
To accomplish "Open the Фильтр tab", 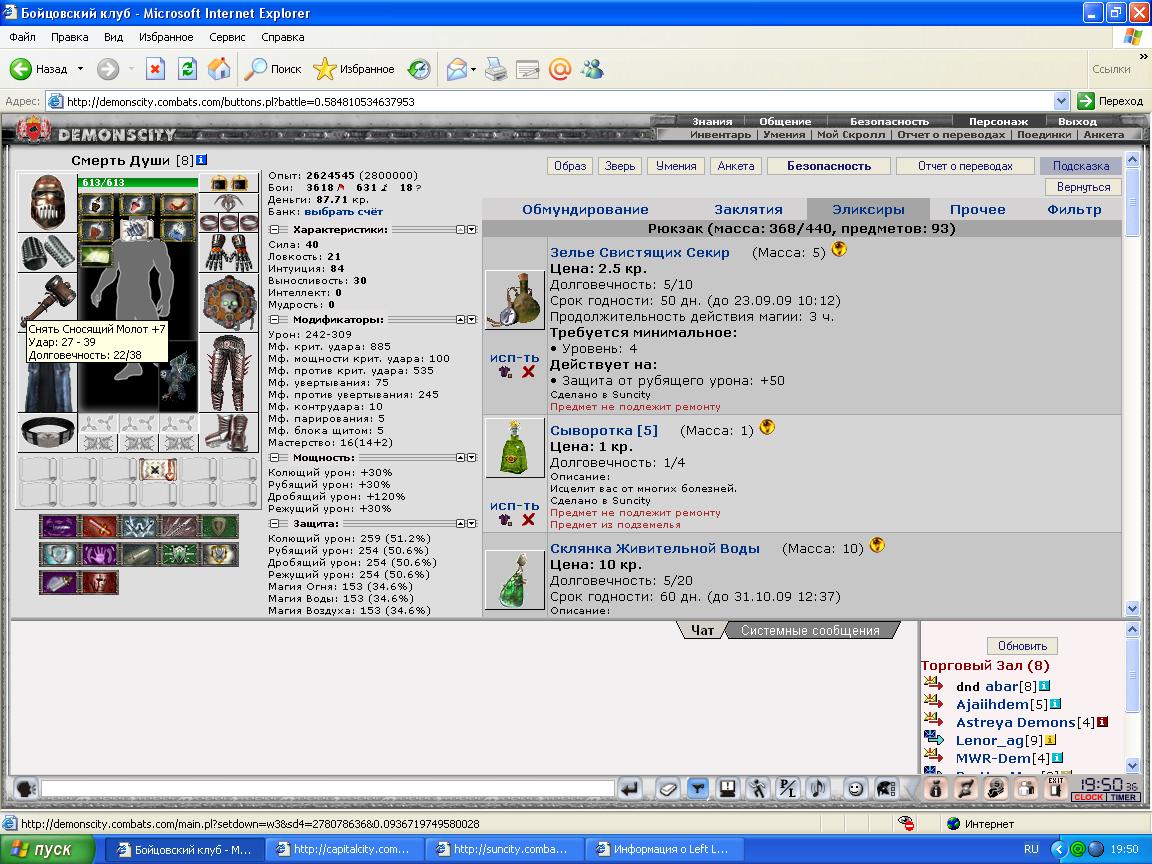I will pyautogui.click(x=1074, y=209).
